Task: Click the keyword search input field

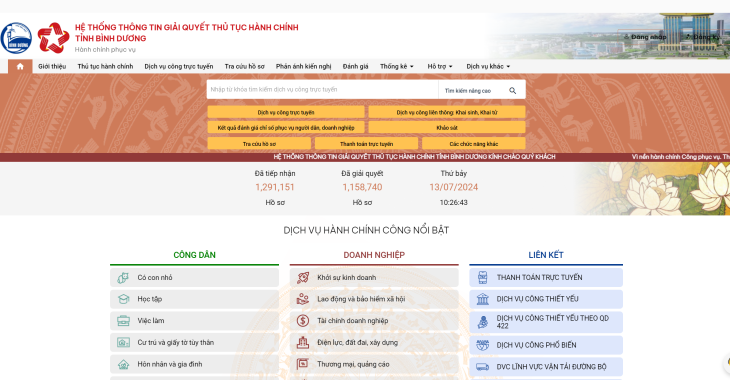Action: click(x=322, y=89)
